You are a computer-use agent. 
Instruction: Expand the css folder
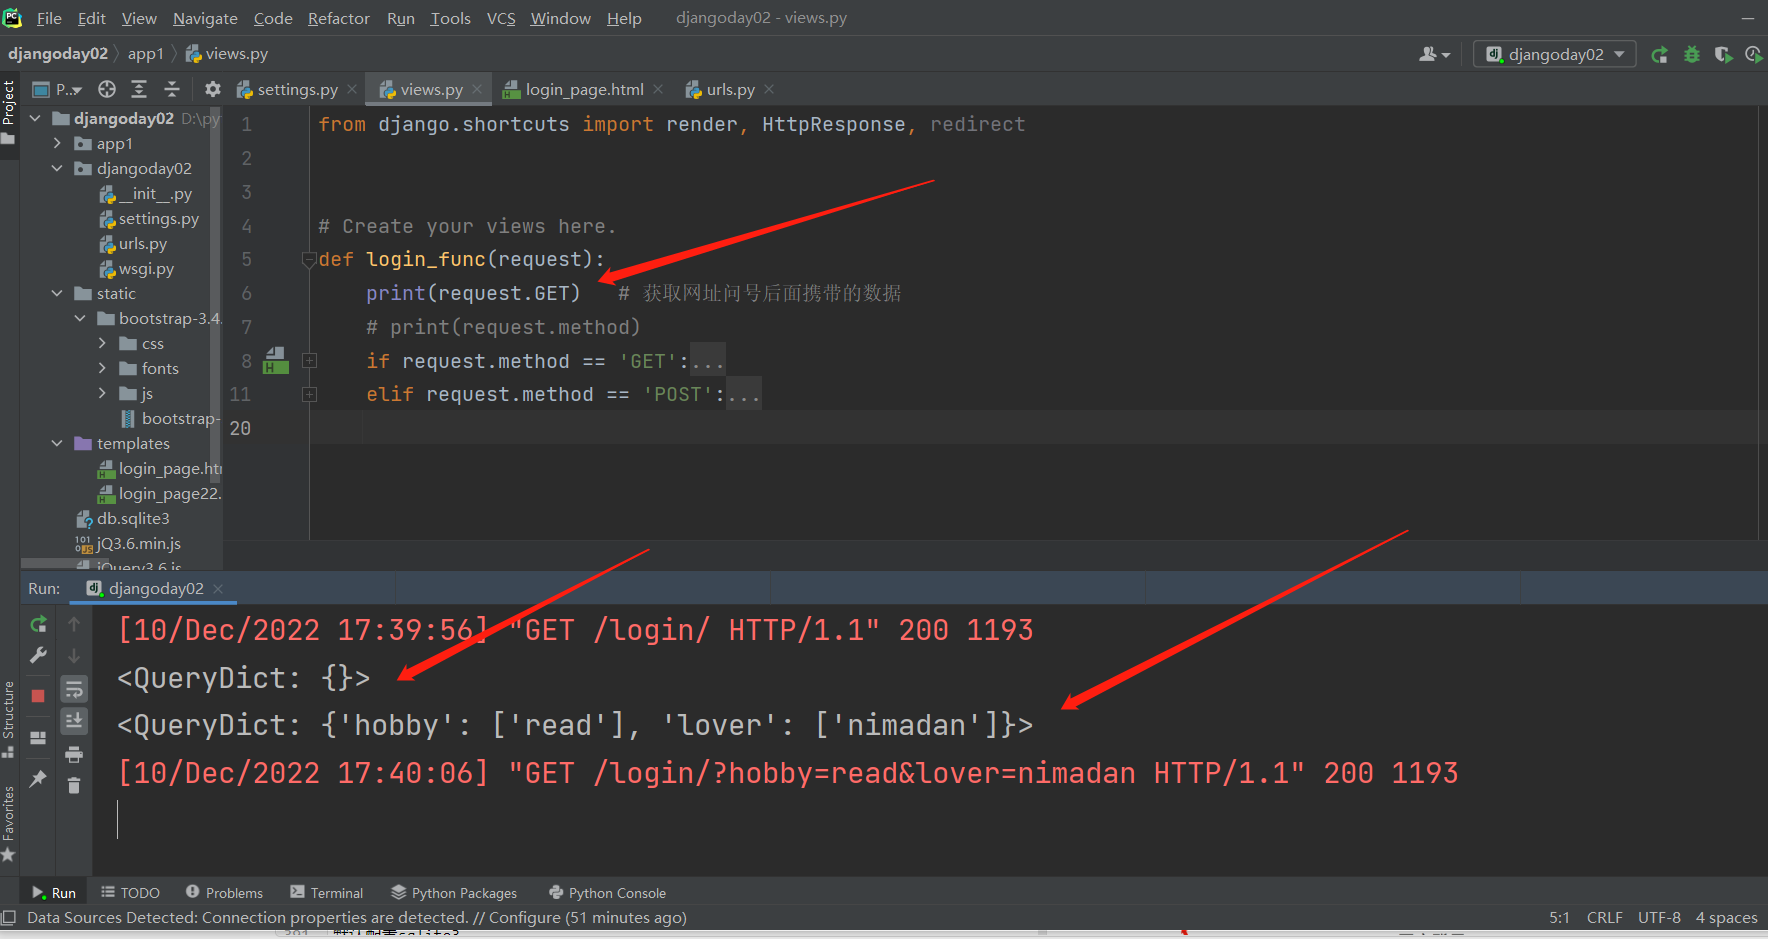click(102, 343)
